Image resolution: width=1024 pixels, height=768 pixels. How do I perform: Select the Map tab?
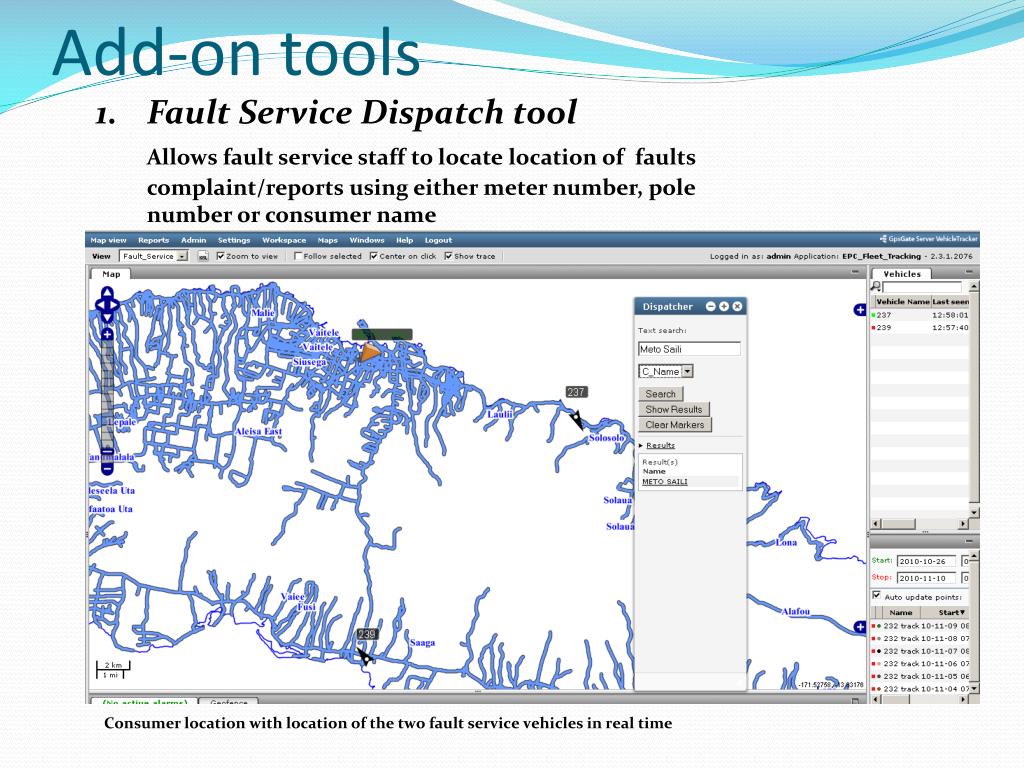pos(110,274)
